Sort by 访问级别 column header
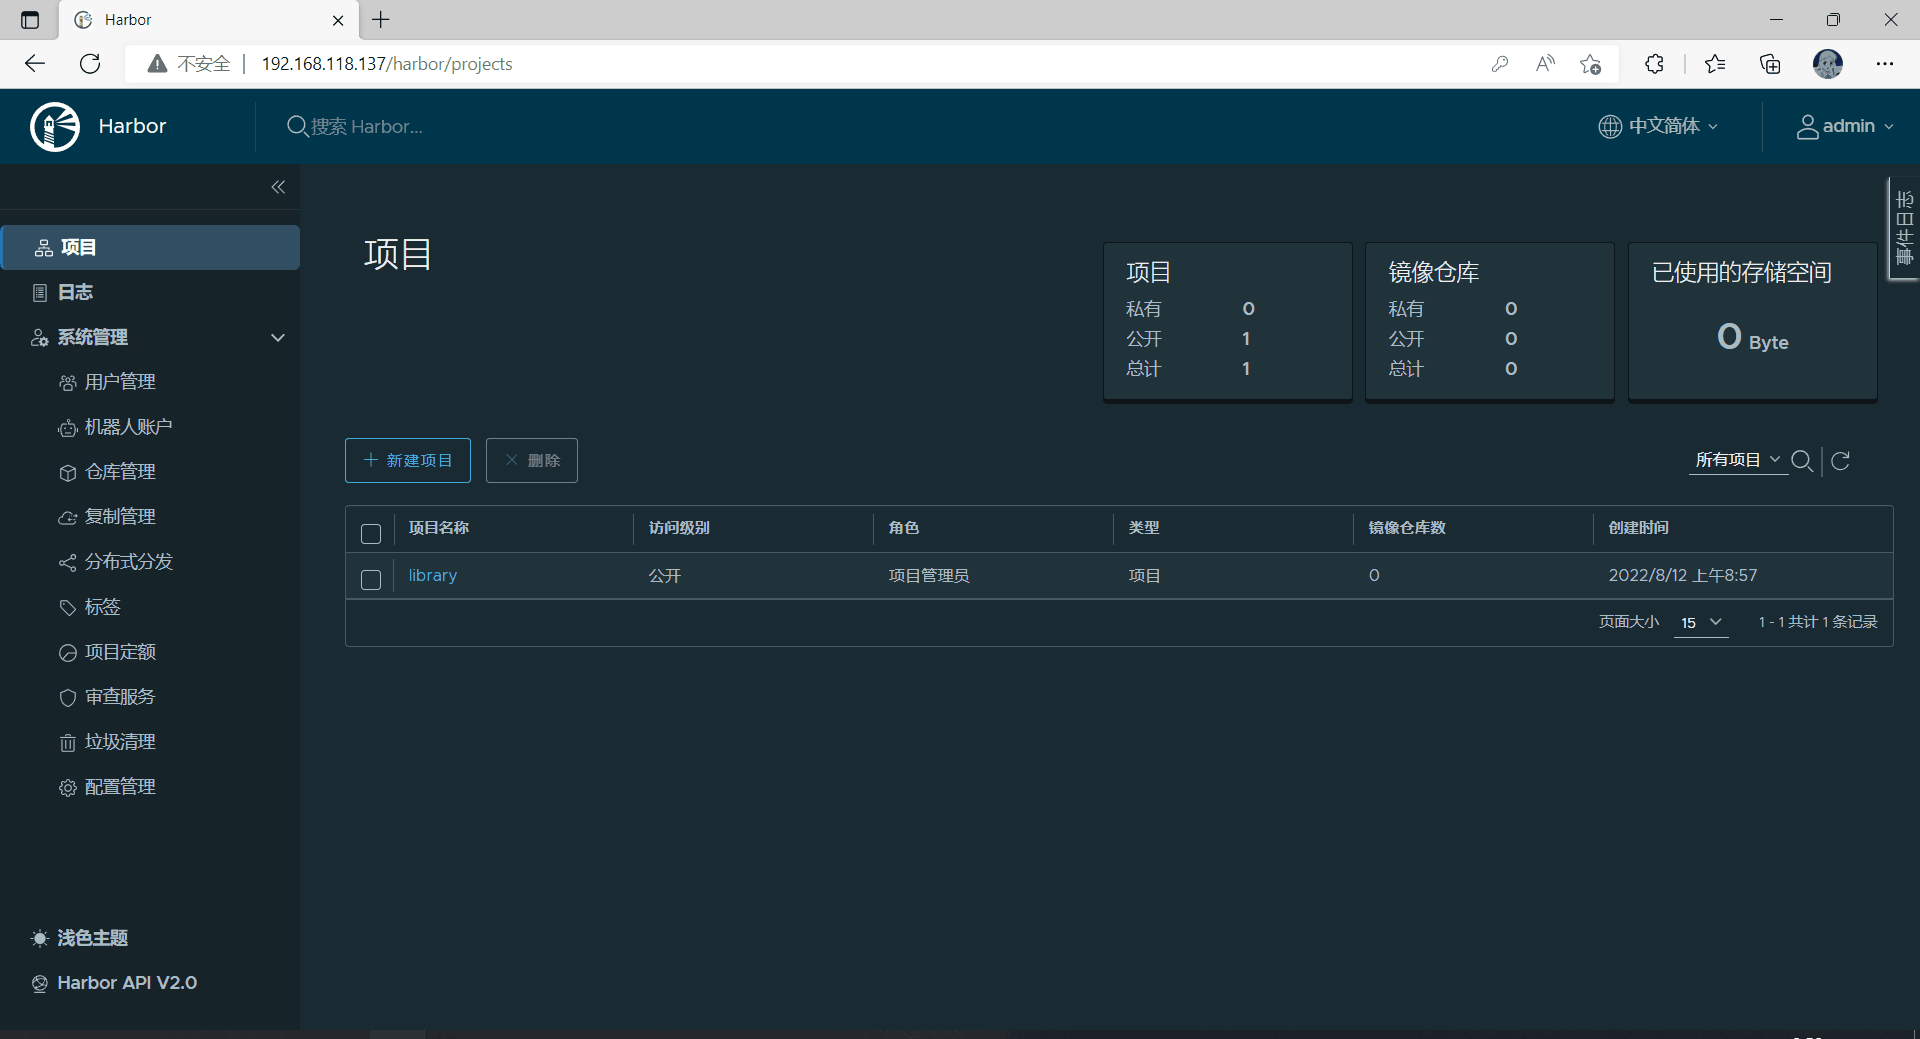 [679, 528]
